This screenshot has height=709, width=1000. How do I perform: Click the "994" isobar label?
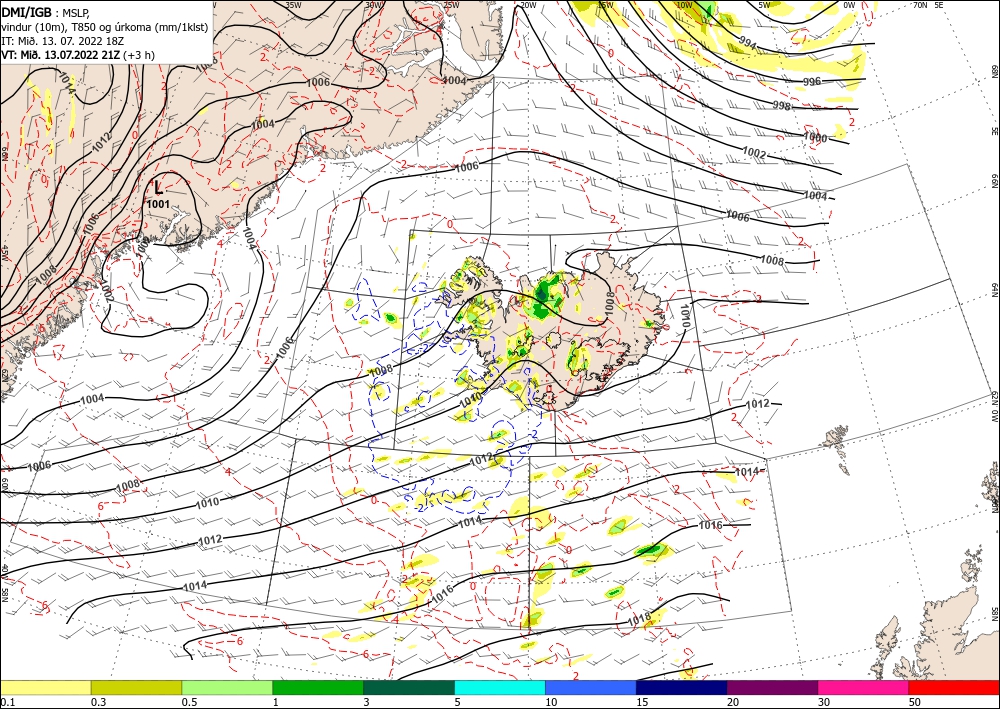[747, 43]
